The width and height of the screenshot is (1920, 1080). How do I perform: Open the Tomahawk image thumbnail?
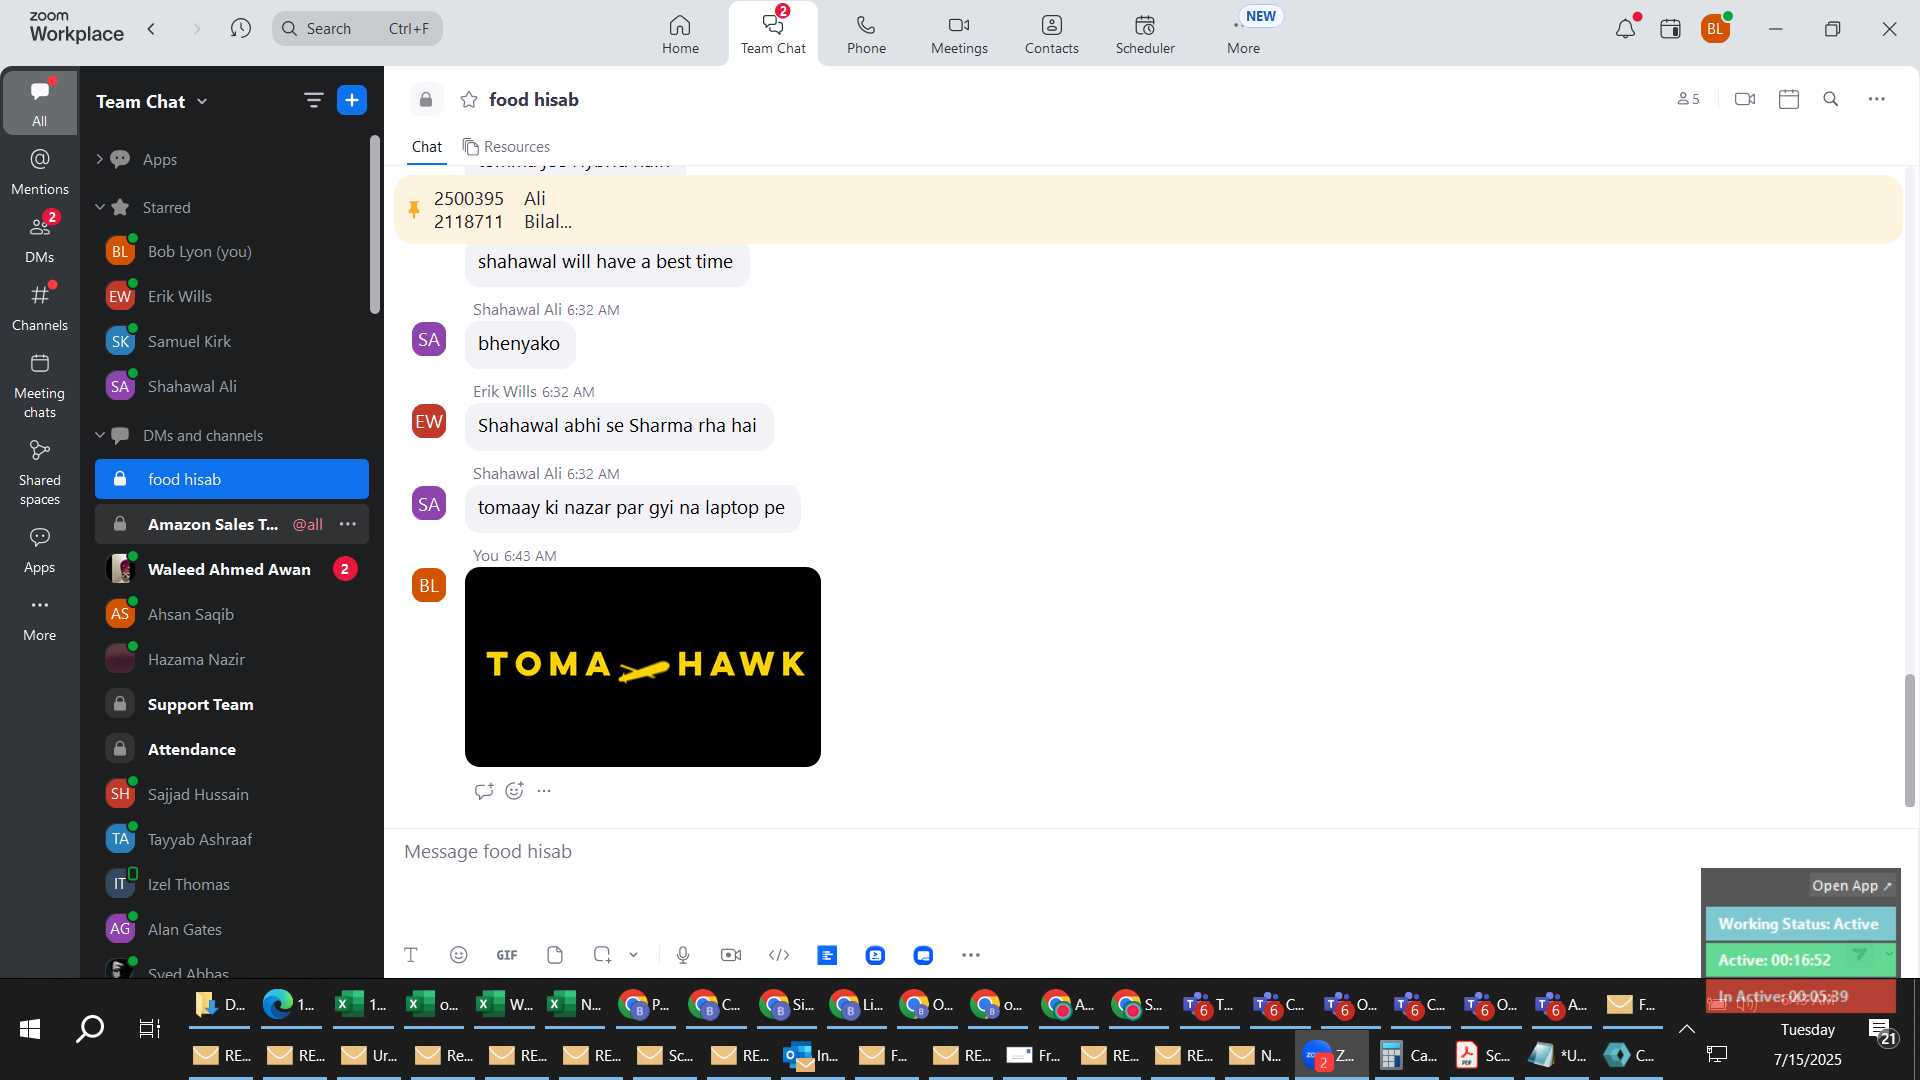pos(643,667)
